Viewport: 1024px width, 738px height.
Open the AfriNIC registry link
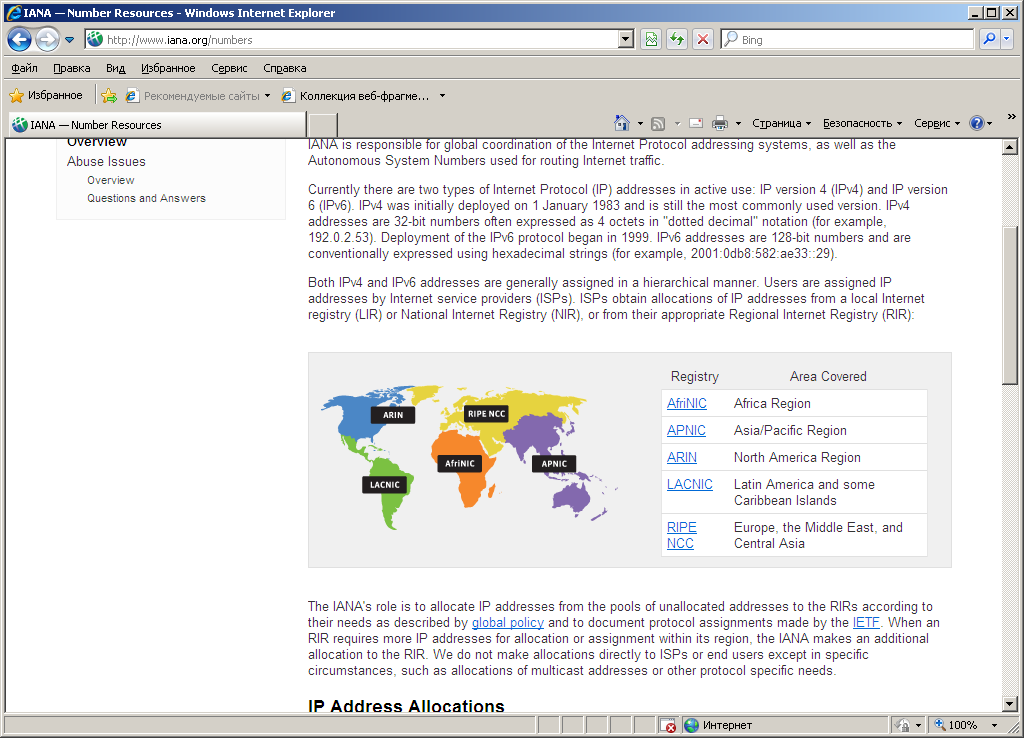click(x=686, y=404)
